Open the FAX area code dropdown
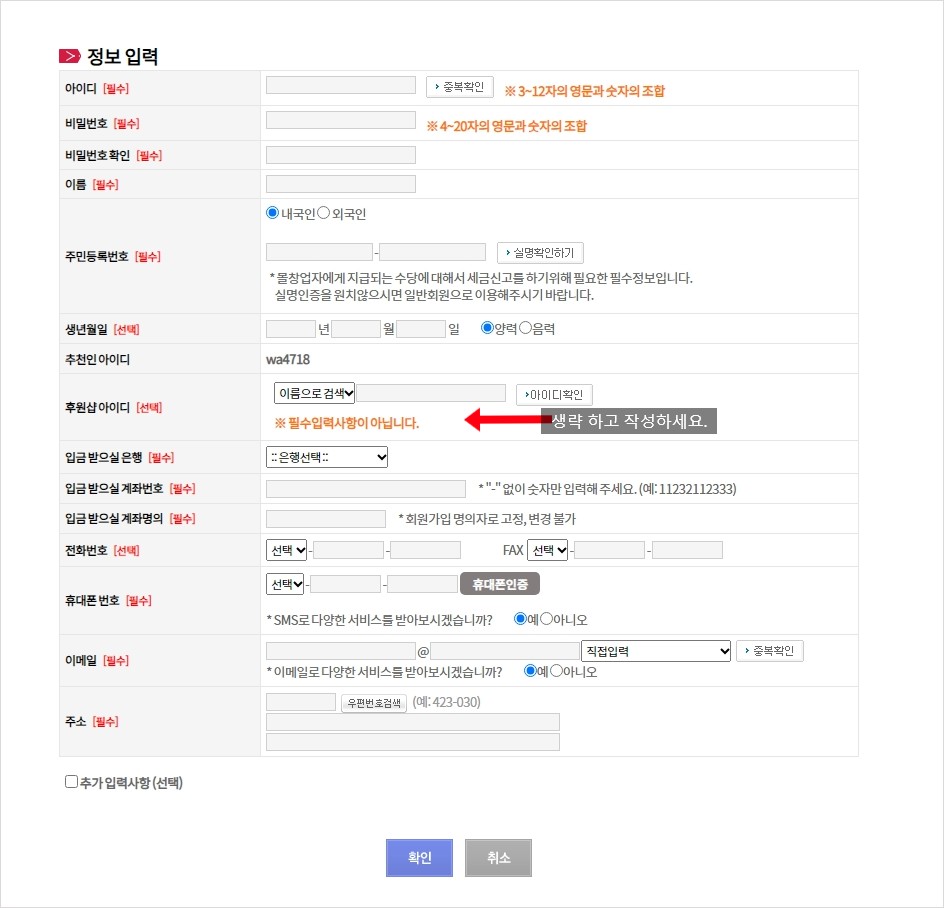 coord(547,550)
